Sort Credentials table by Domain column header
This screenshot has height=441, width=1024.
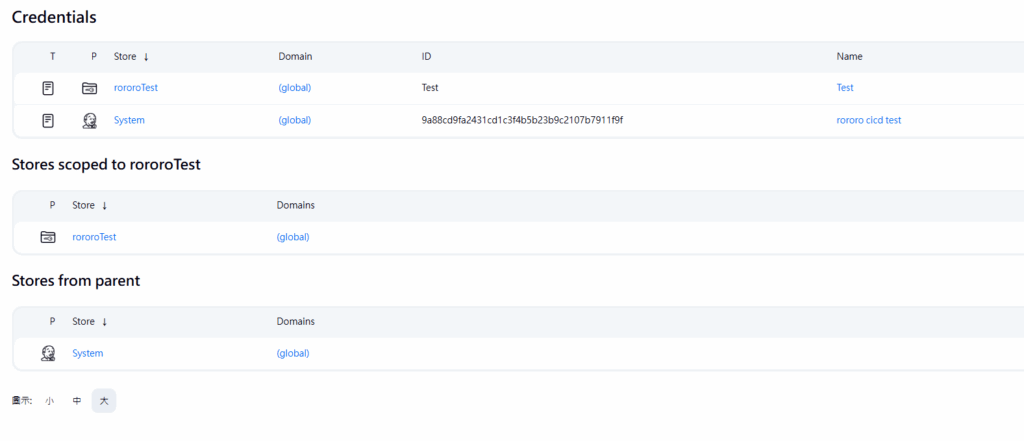pos(295,57)
